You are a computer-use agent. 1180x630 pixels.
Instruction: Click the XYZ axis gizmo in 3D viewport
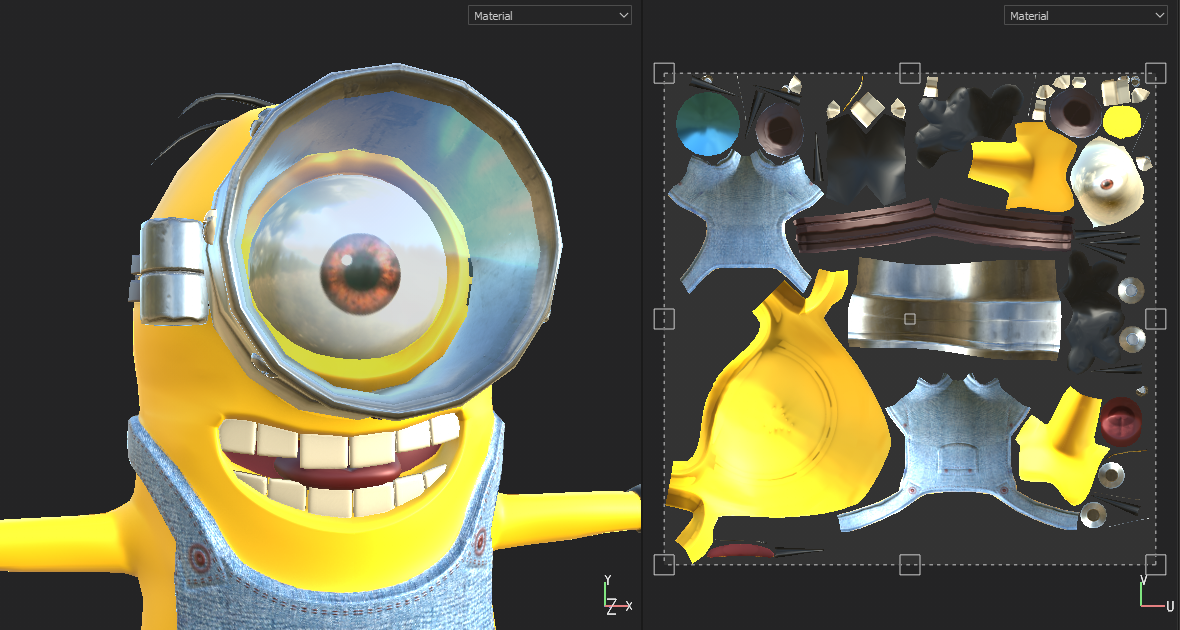(x=617, y=595)
